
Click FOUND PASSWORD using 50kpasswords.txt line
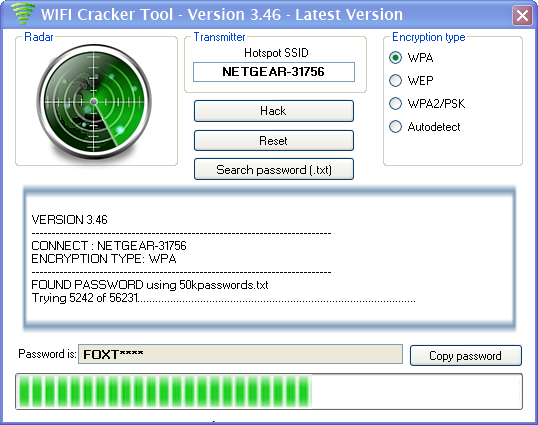click(x=150, y=285)
